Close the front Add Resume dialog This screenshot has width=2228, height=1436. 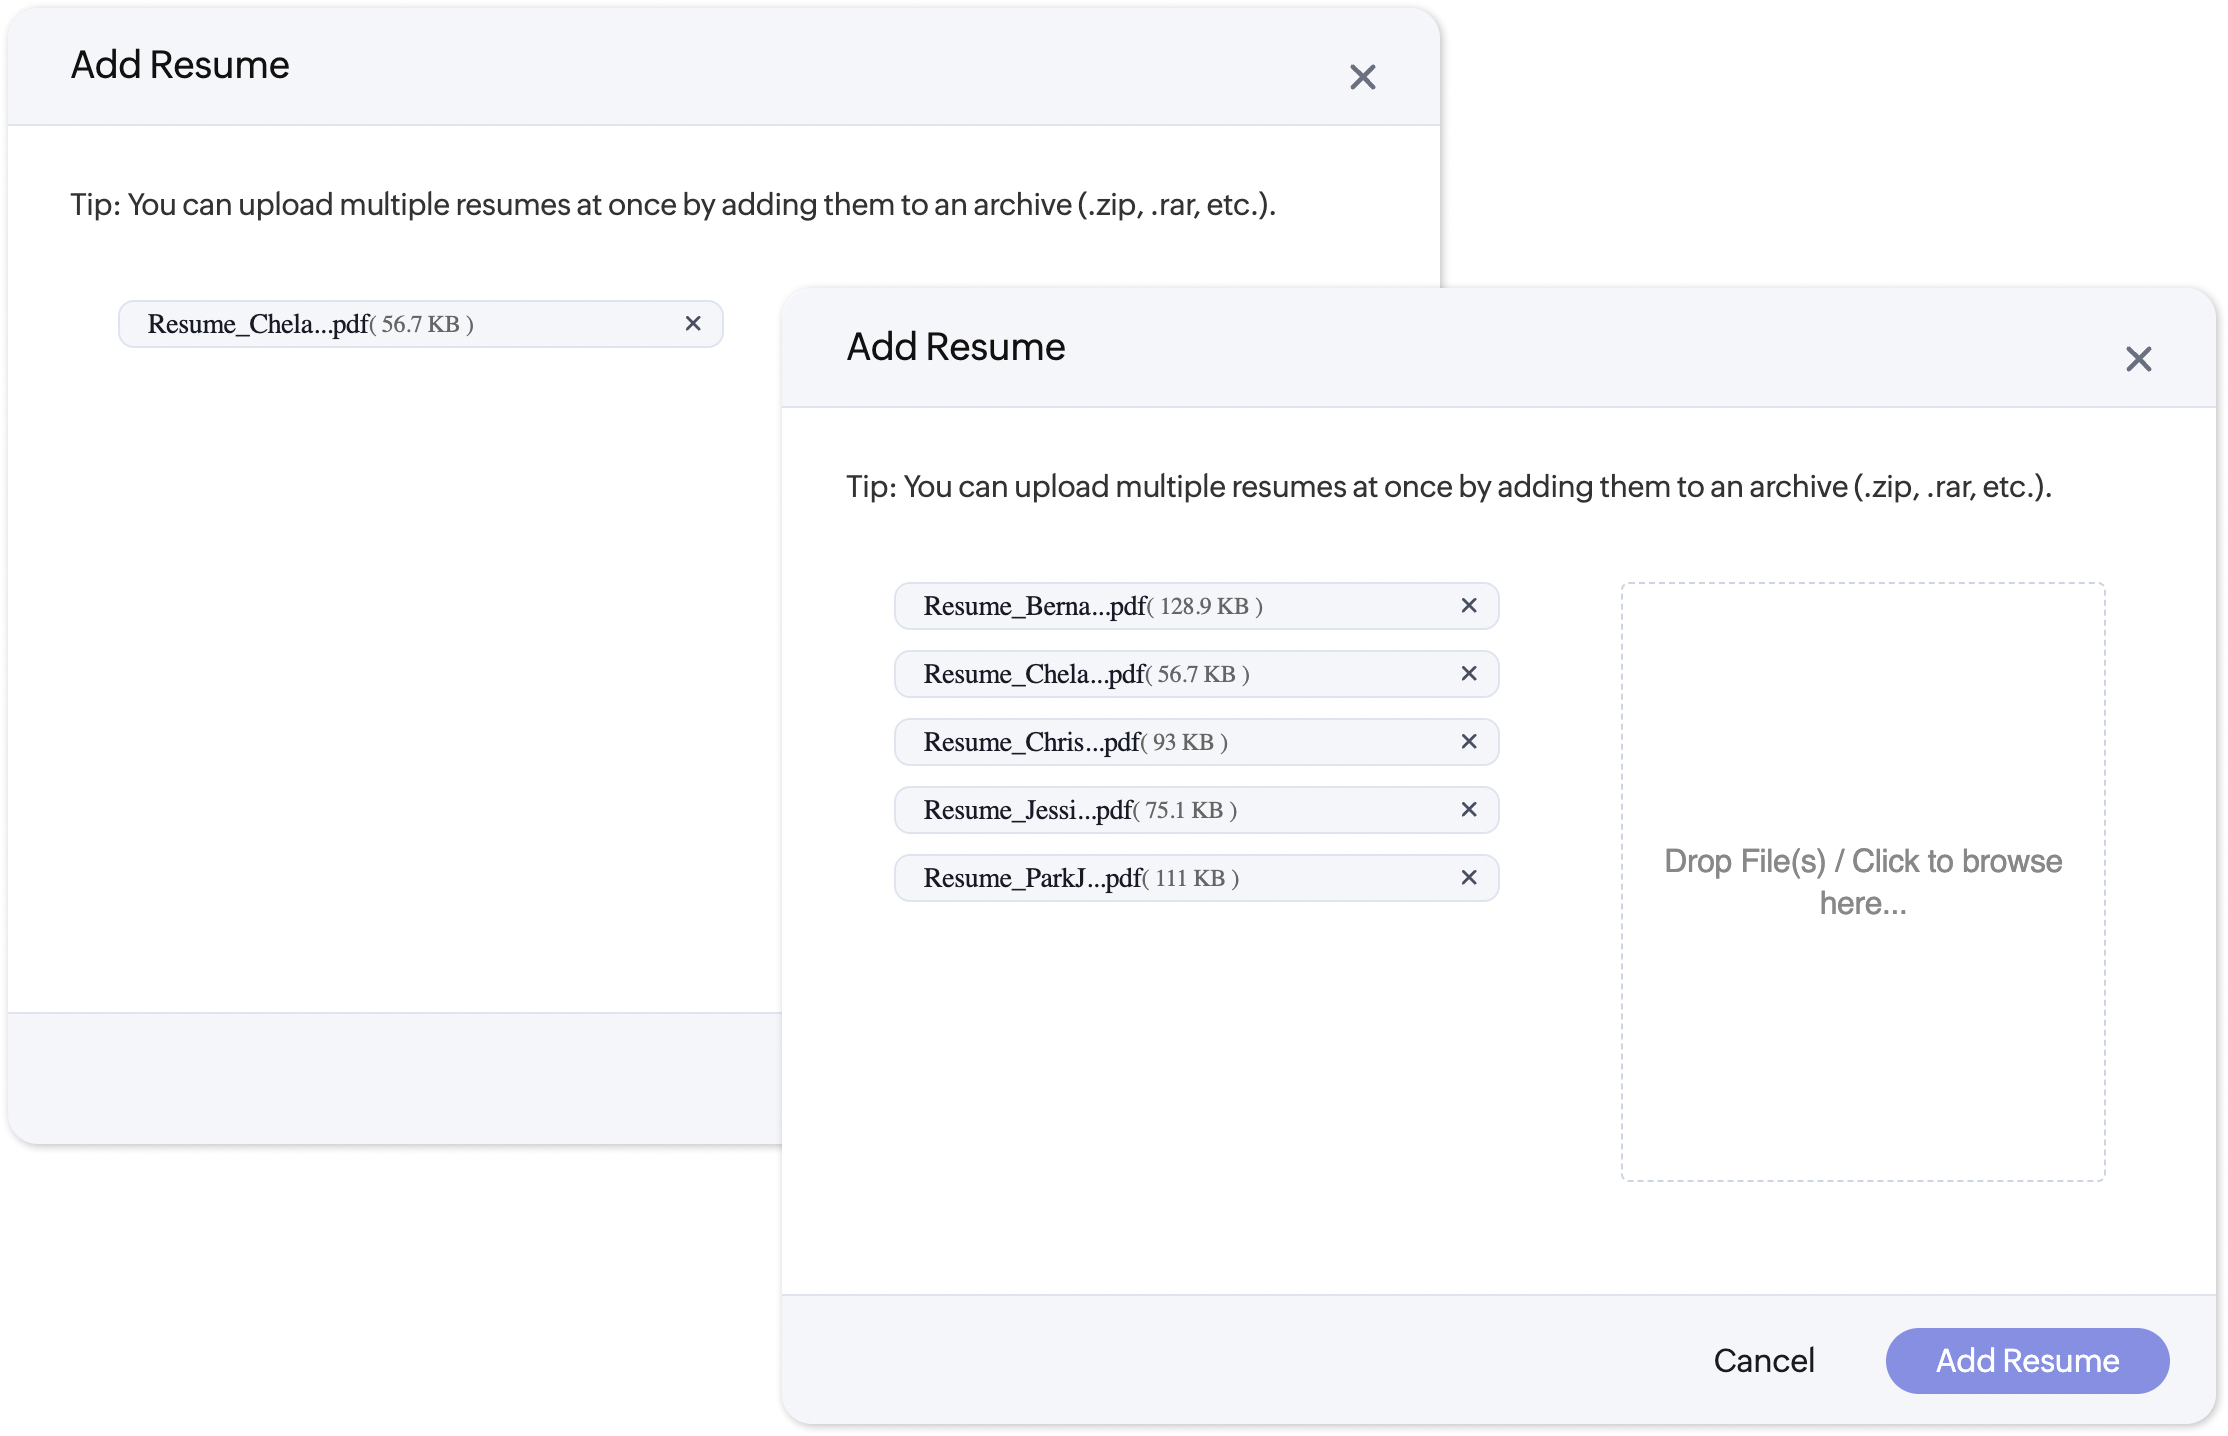point(2138,359)
